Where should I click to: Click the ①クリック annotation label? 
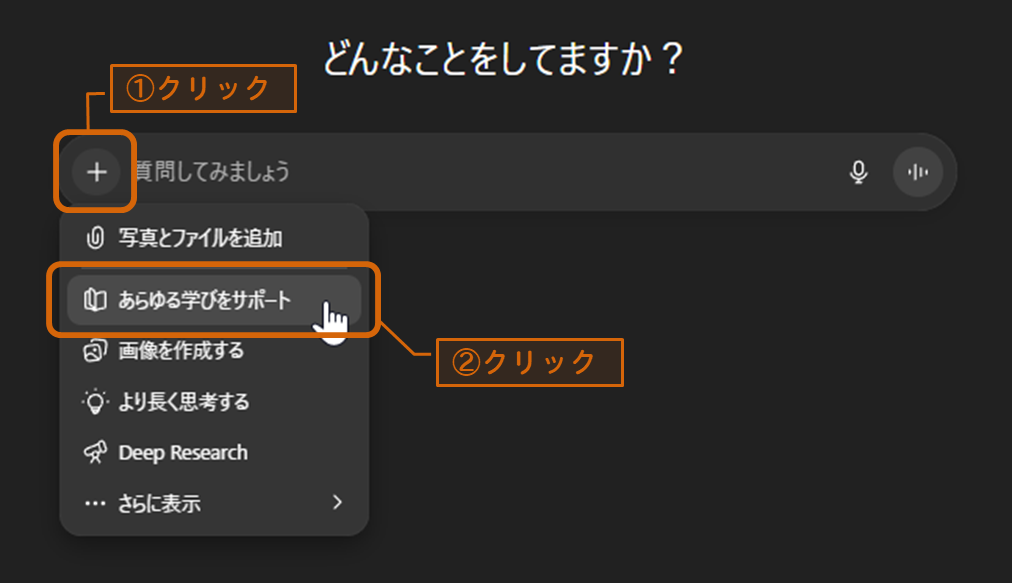[202, 88]
